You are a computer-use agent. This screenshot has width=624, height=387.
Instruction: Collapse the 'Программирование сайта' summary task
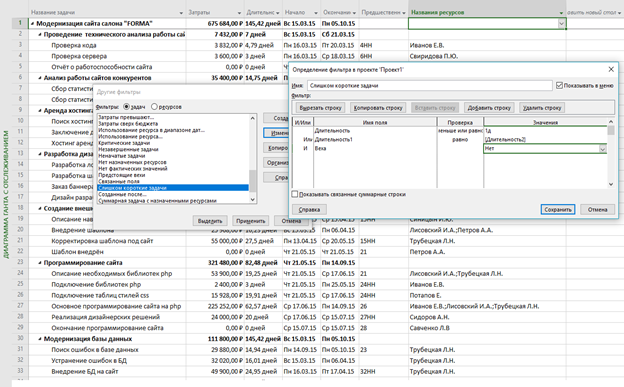click(x=40, y=263)
